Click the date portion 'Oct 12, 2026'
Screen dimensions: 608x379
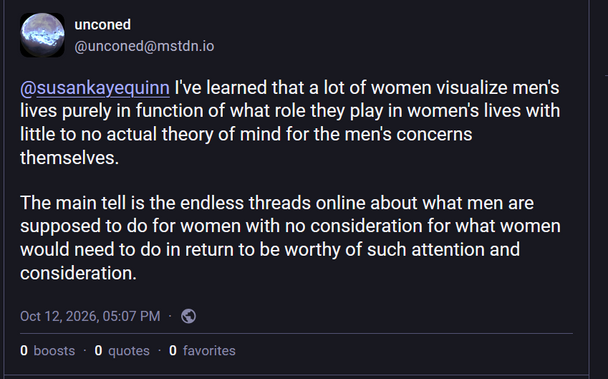pos(59,316)
